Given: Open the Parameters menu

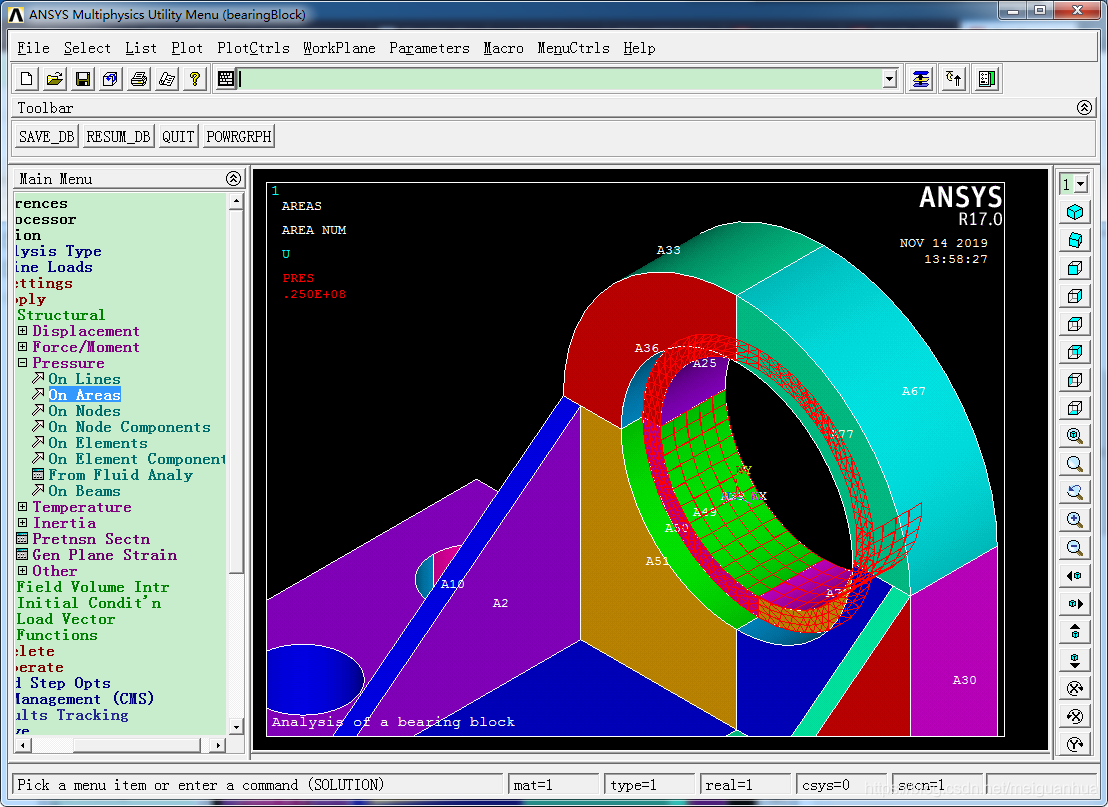Looking at the screenshot, I should [x=429, y=48].
